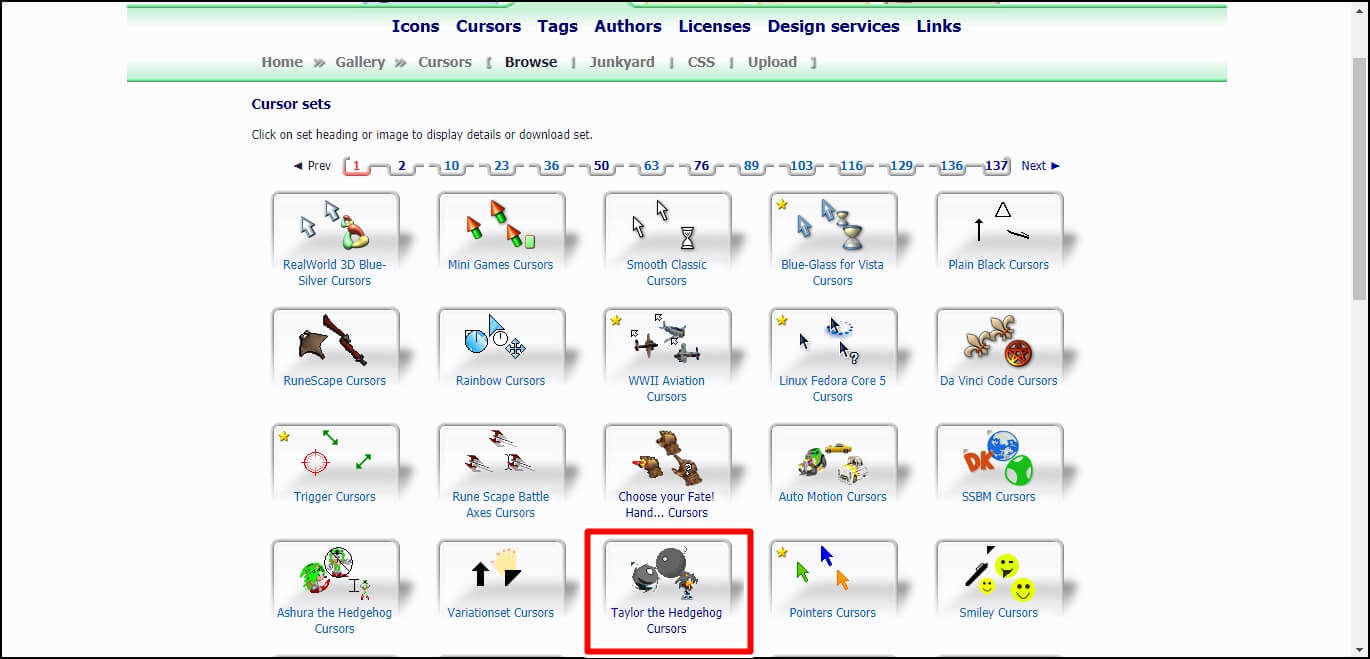Go to page 116
The width and height of the screenshot is (1370, 659).
coord(852,166)
